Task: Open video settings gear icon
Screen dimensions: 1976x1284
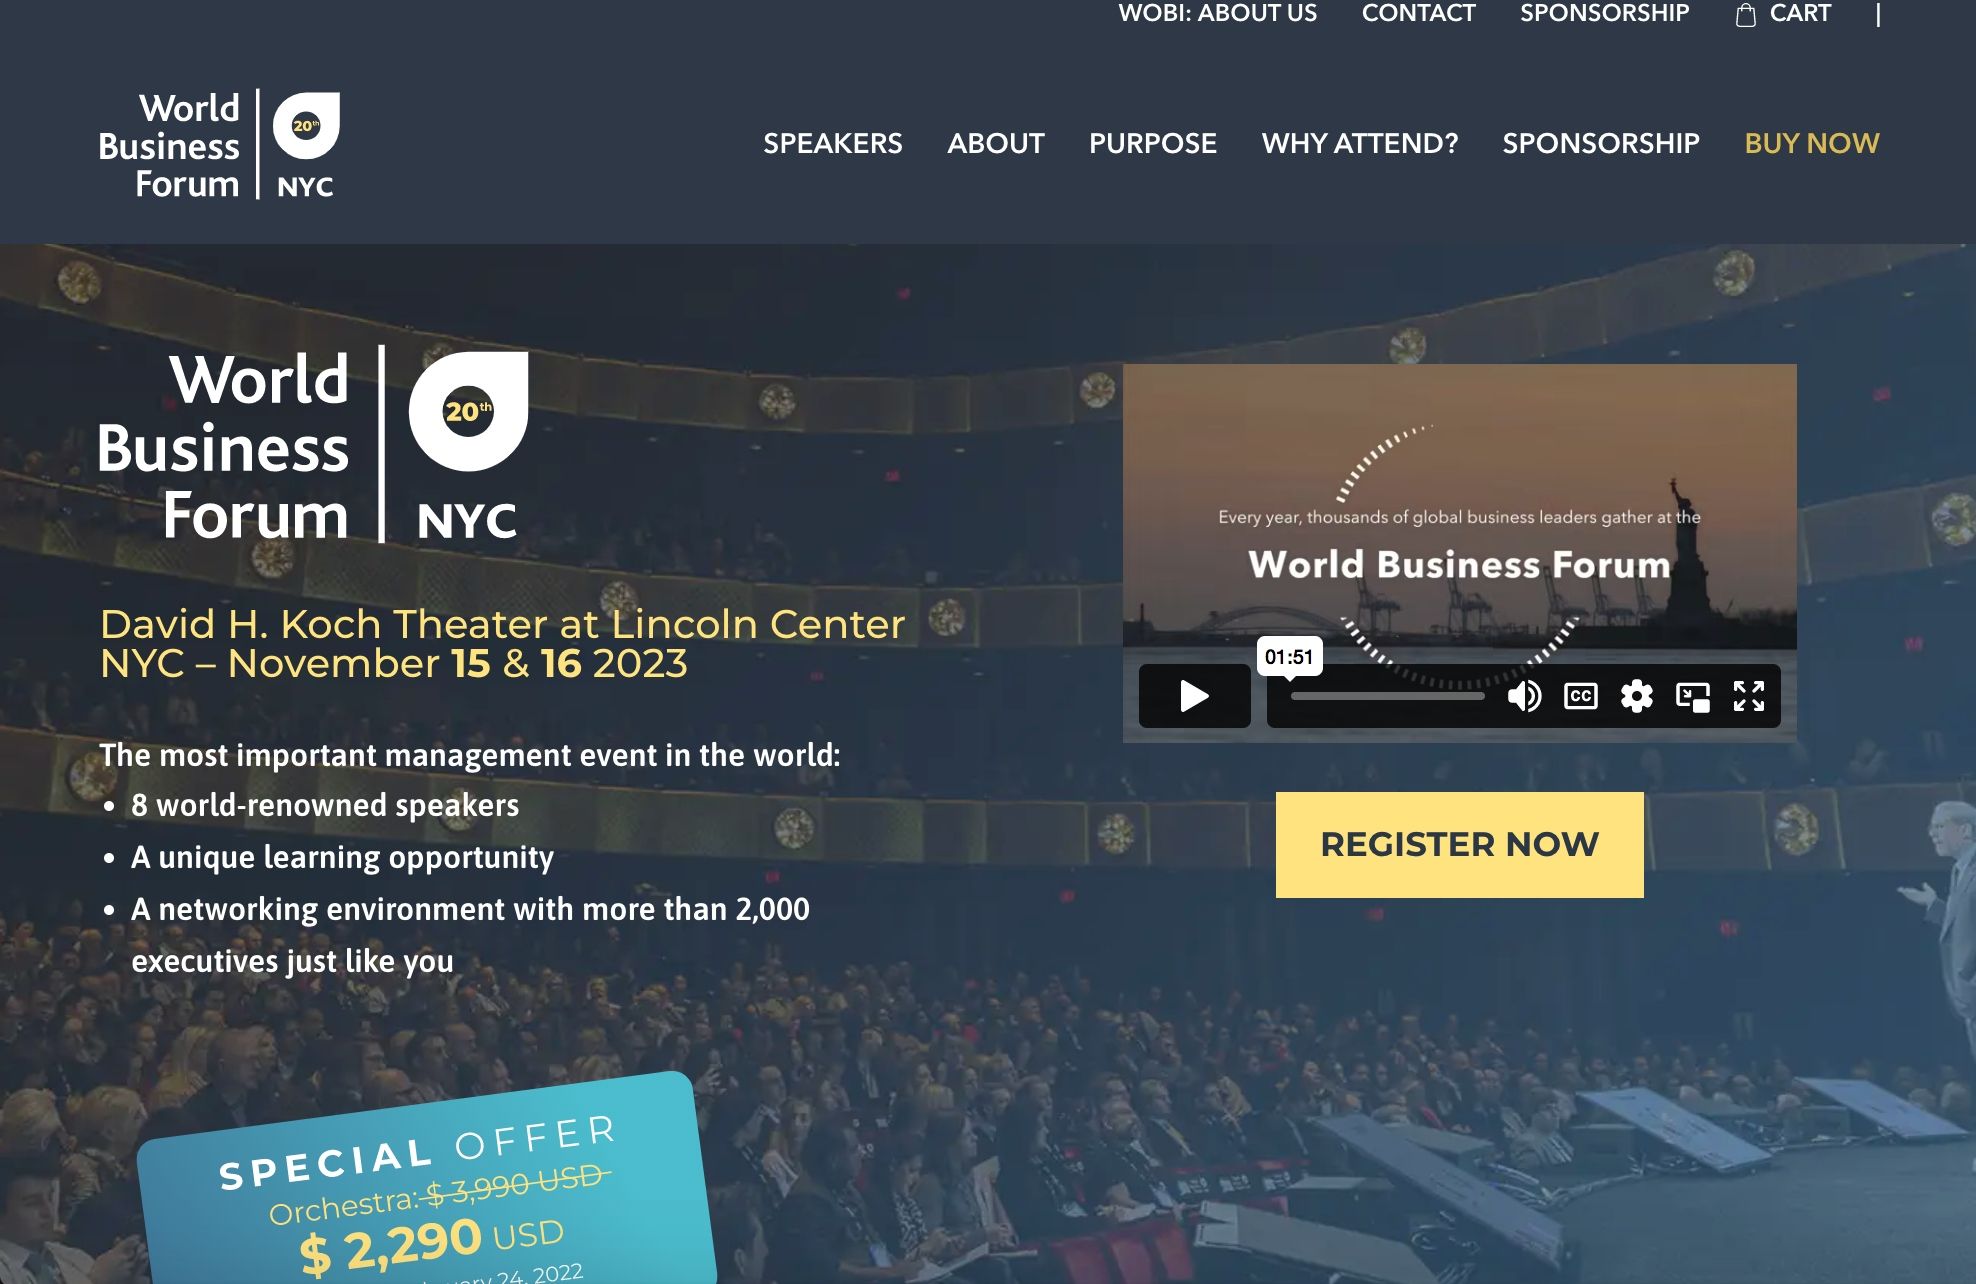Action: (1636, 696)
